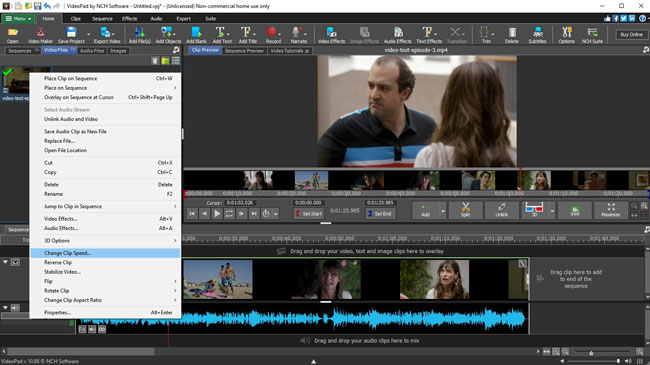Viewport: 650px width, 365px height.
Task: Toggle video track visibility eye icon
Action: pyautogui.click(x=15, y=262)
